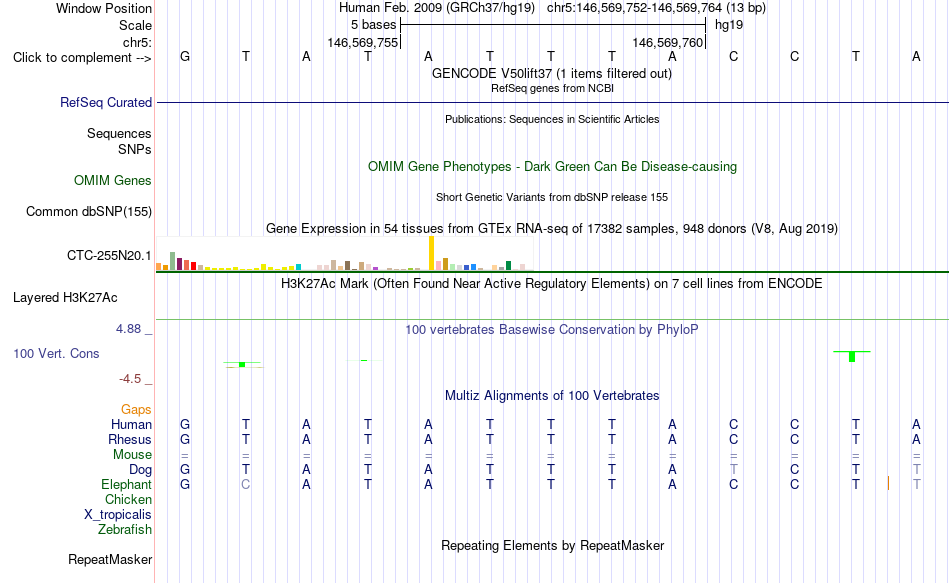
Task: Click the 4.88 PhyloP upper scale value
Action: click(128, 329)
